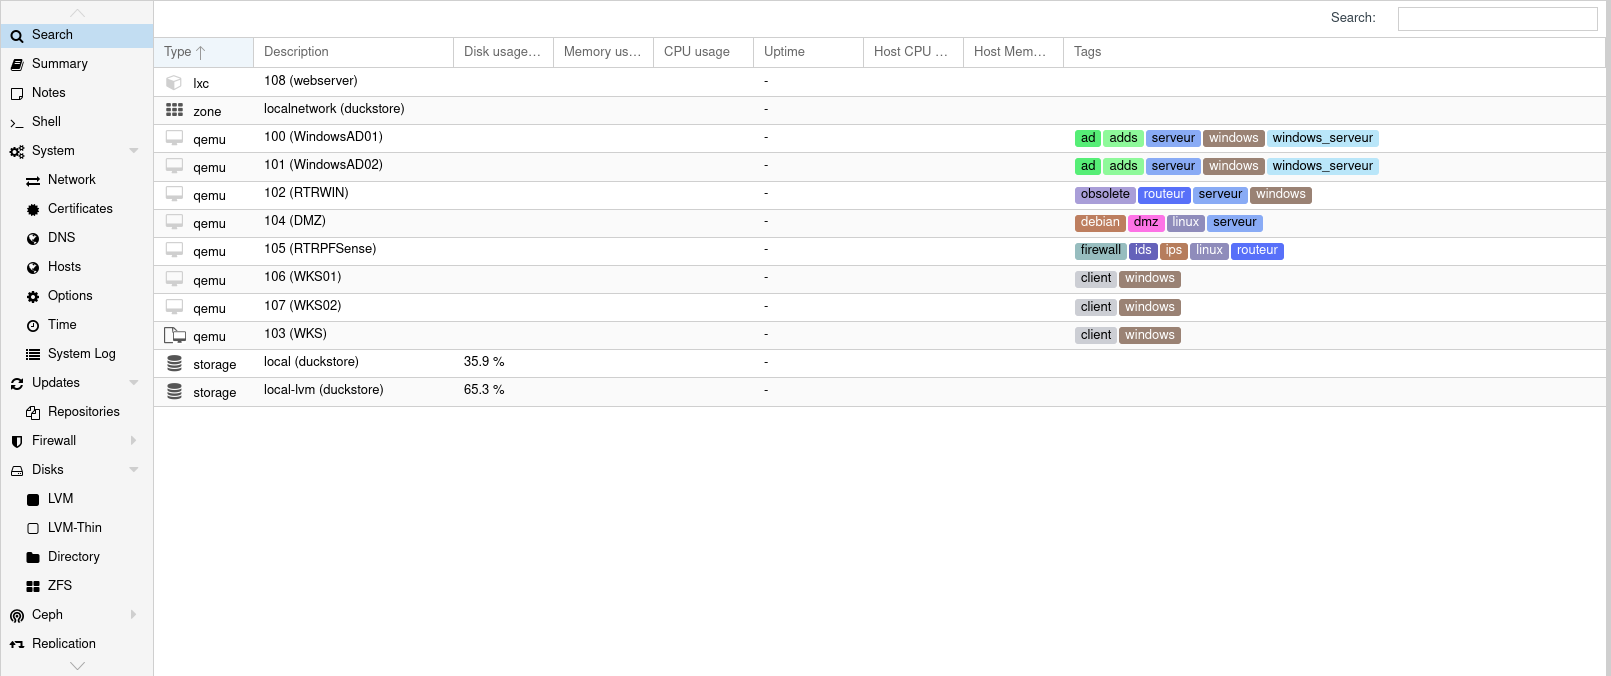The height and width of the screenshot is (676, 1611).
Task: Click the Certificates badge icon
Action: (33, 210)
